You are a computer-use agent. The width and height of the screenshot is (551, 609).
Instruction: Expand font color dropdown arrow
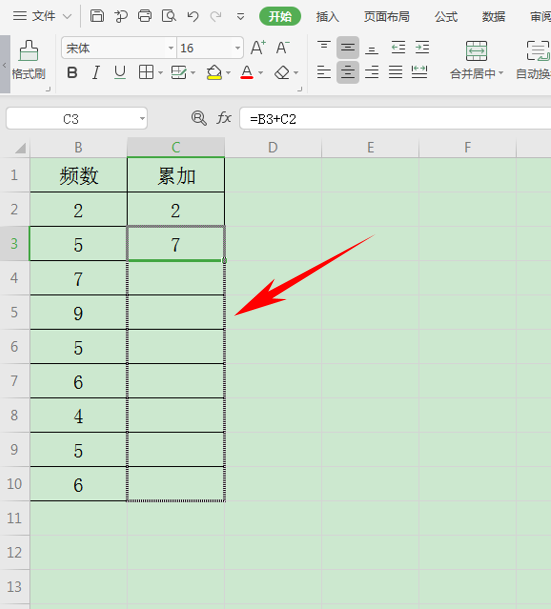[261, 73]
